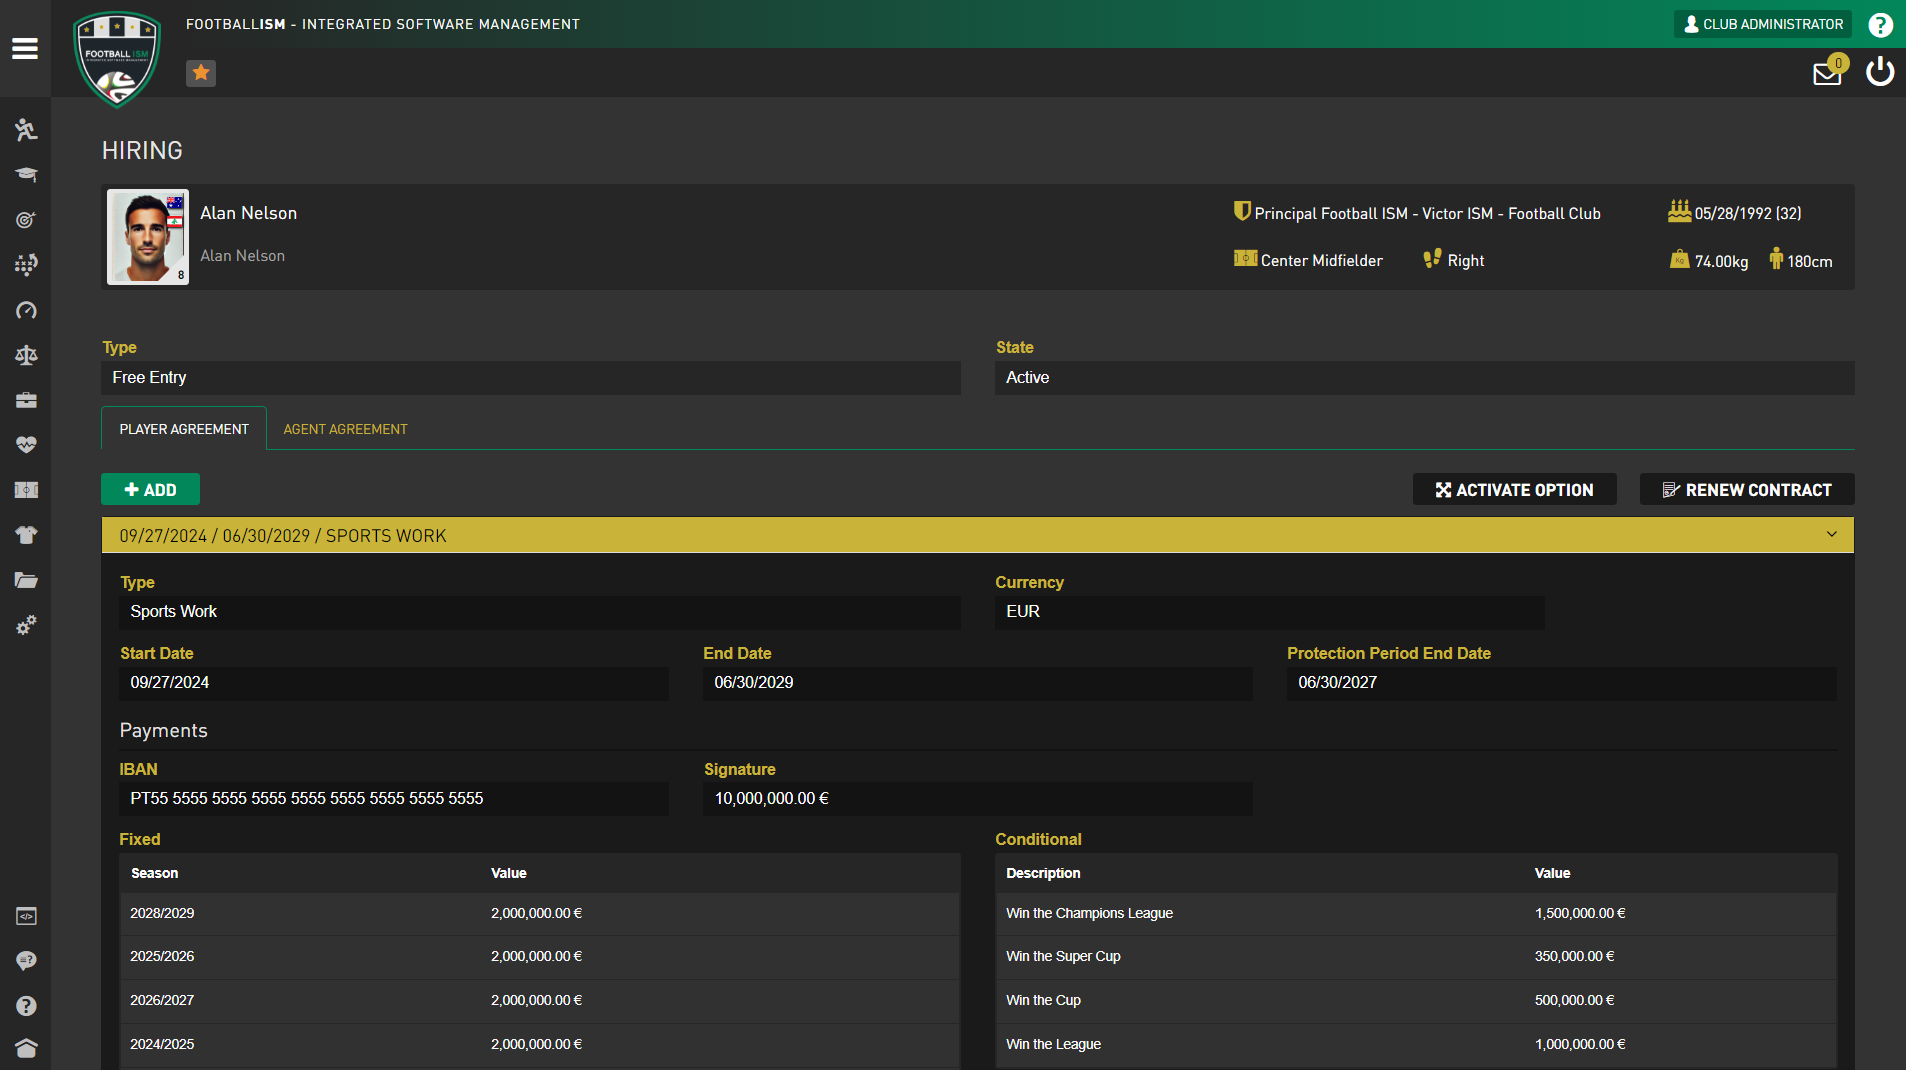Click the Description column header
The height and width of the screenshot is (1070, 1906).
coord(1043,873)
